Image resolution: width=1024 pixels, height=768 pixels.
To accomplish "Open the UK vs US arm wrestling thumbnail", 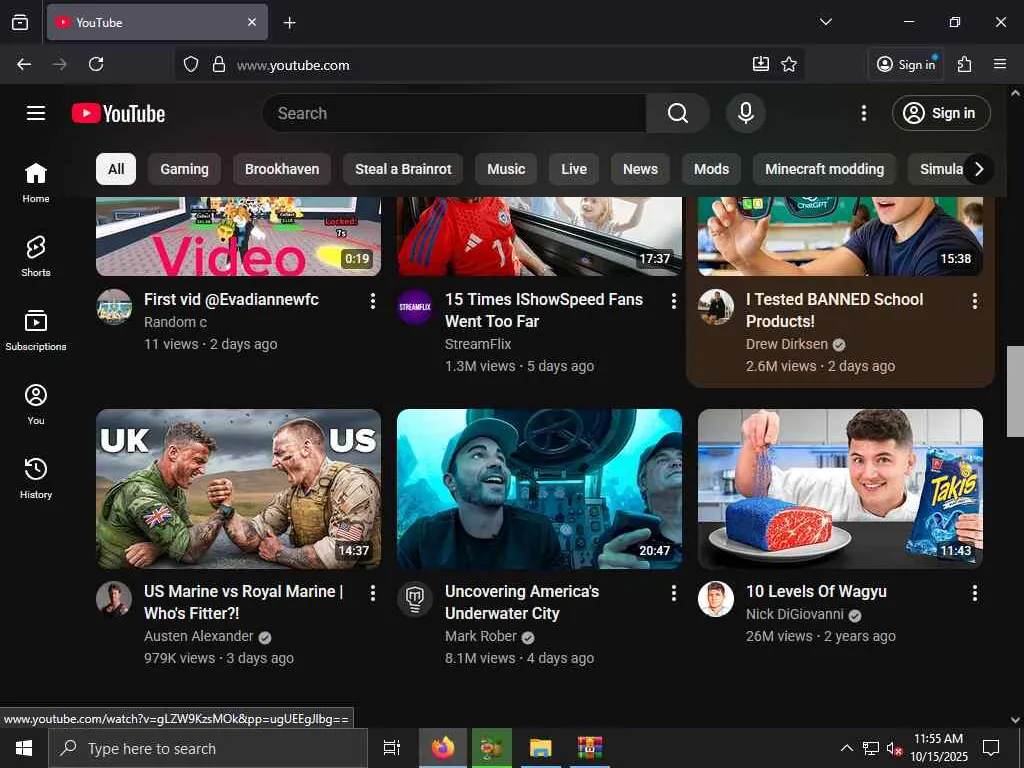I will 238,488.
